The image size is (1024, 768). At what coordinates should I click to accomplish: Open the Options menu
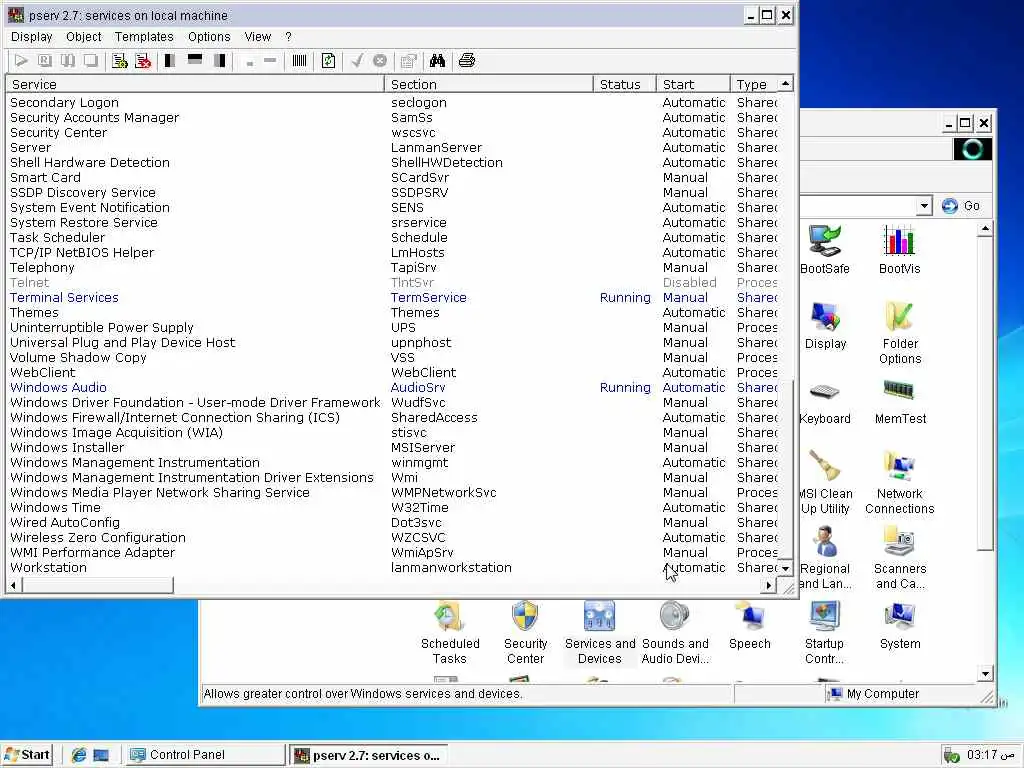[x=209, y=37]
